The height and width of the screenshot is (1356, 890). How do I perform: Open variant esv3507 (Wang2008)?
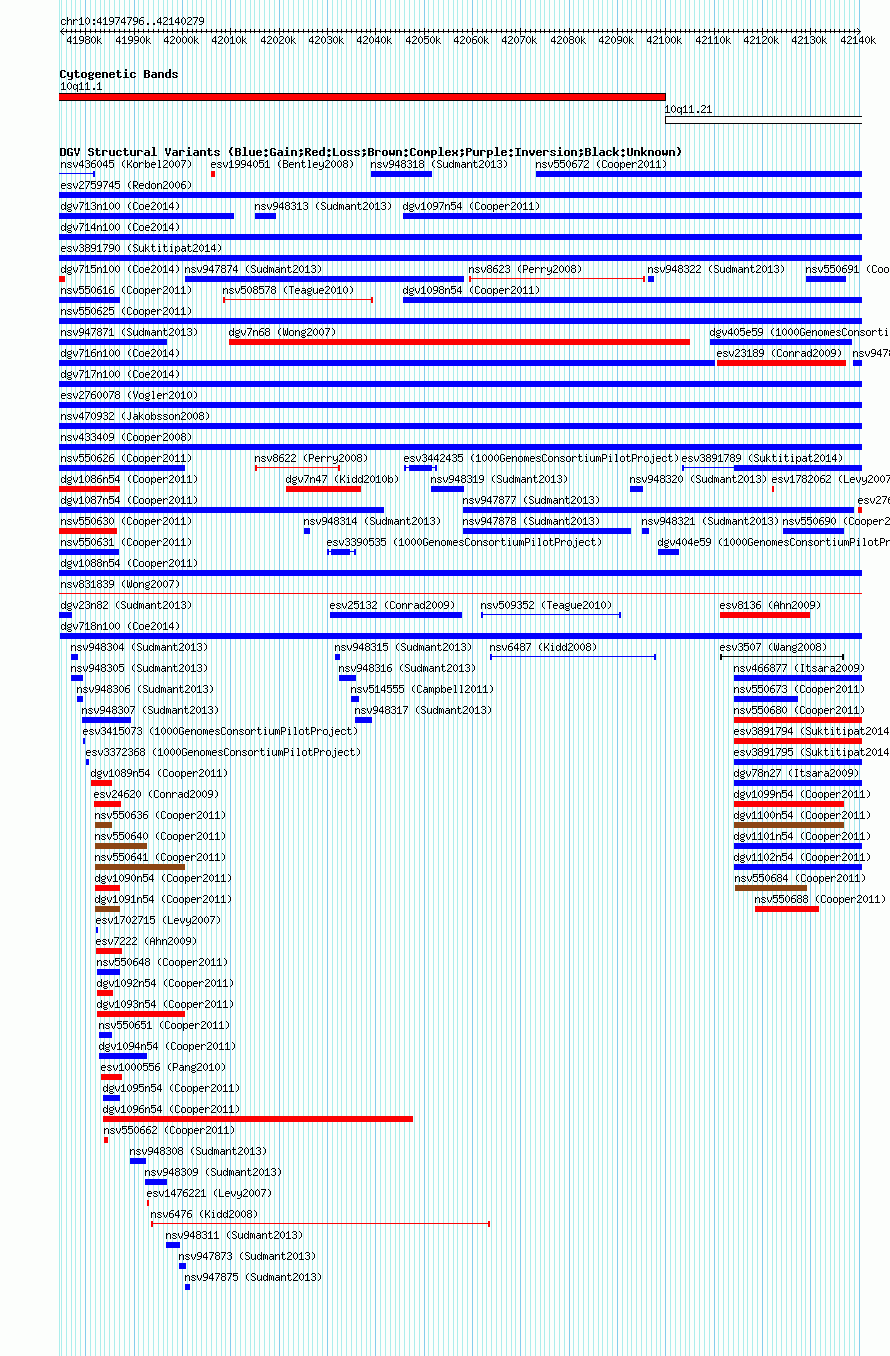(773, 647)
